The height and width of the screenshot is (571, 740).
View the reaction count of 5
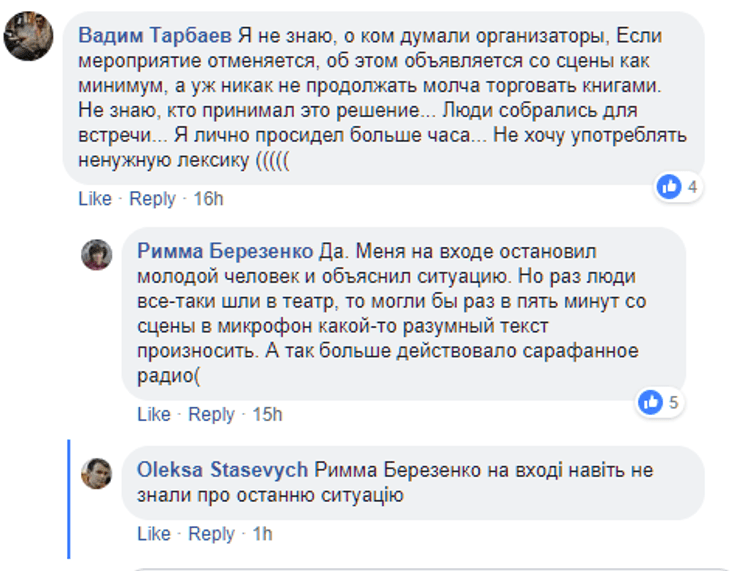(675, 403)
